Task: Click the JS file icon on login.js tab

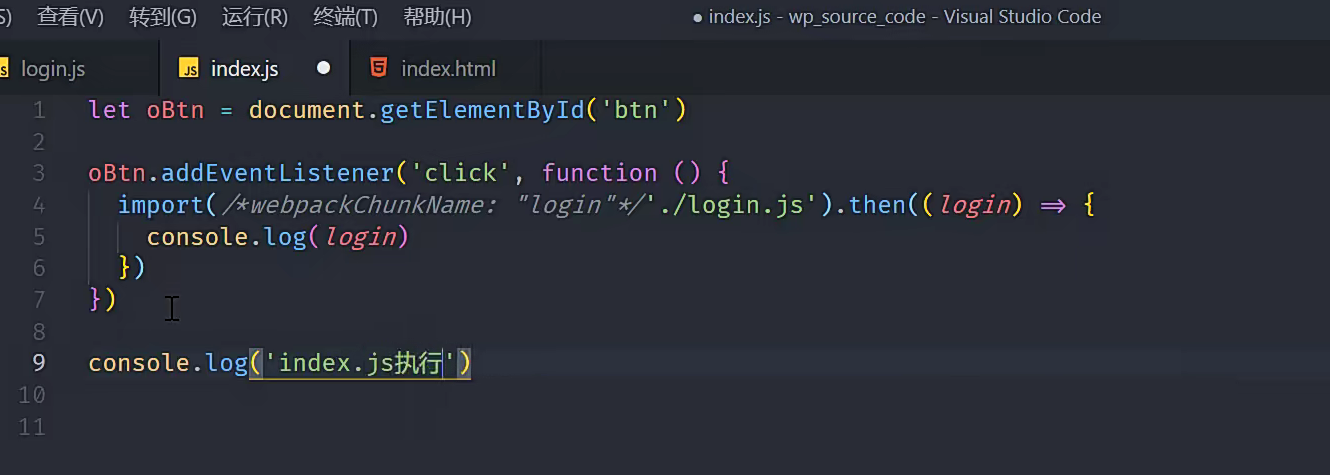Action: pyautogui.click(x=3, y=68)
